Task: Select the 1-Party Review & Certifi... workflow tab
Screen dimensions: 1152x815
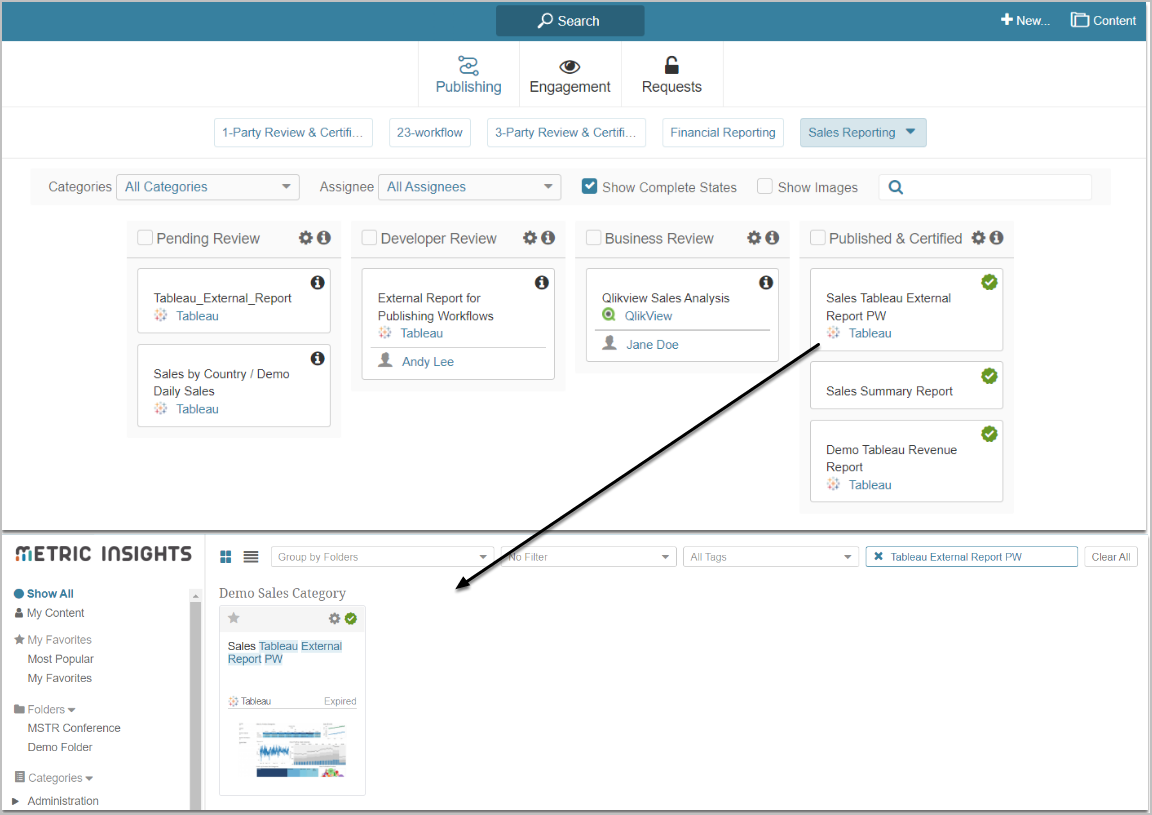Action: pyautogui.click(x=293, y=132)
